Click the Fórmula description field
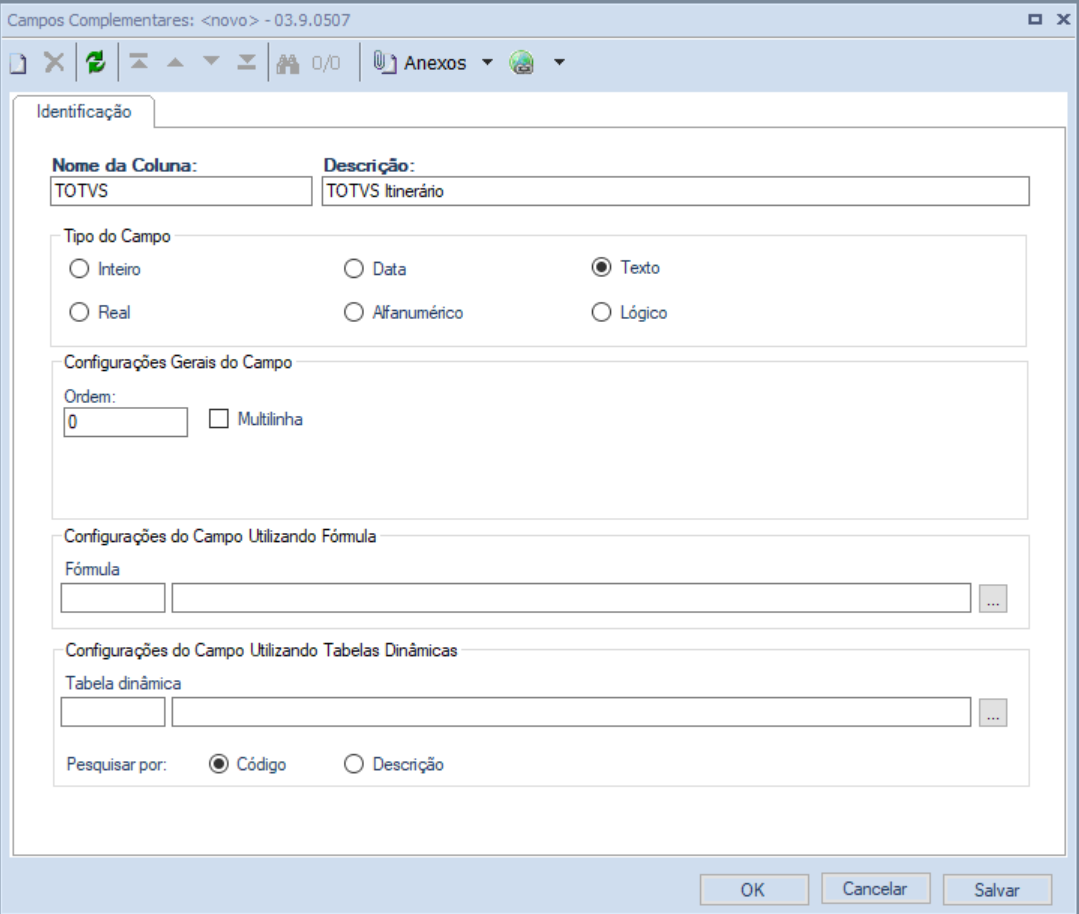The width and height of the screenshot is (1079, 914). (x=571, y=597)
